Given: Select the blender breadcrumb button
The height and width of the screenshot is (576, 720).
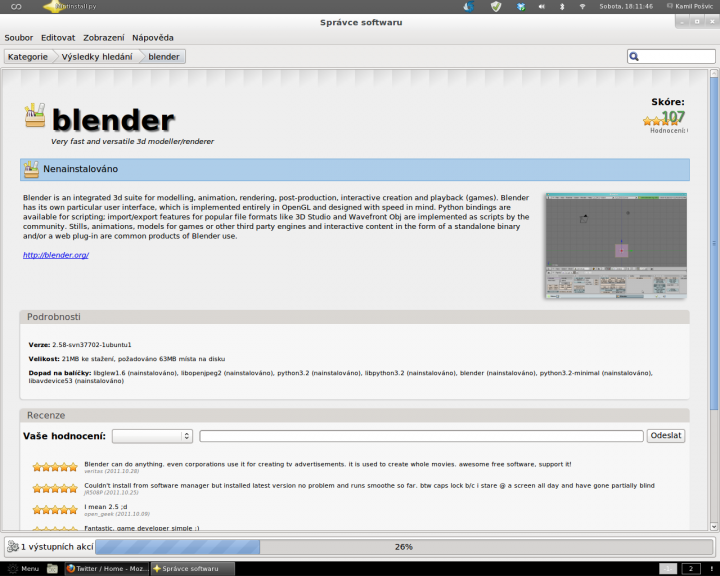Looking at the screenshot, I should tap(164, 56).
